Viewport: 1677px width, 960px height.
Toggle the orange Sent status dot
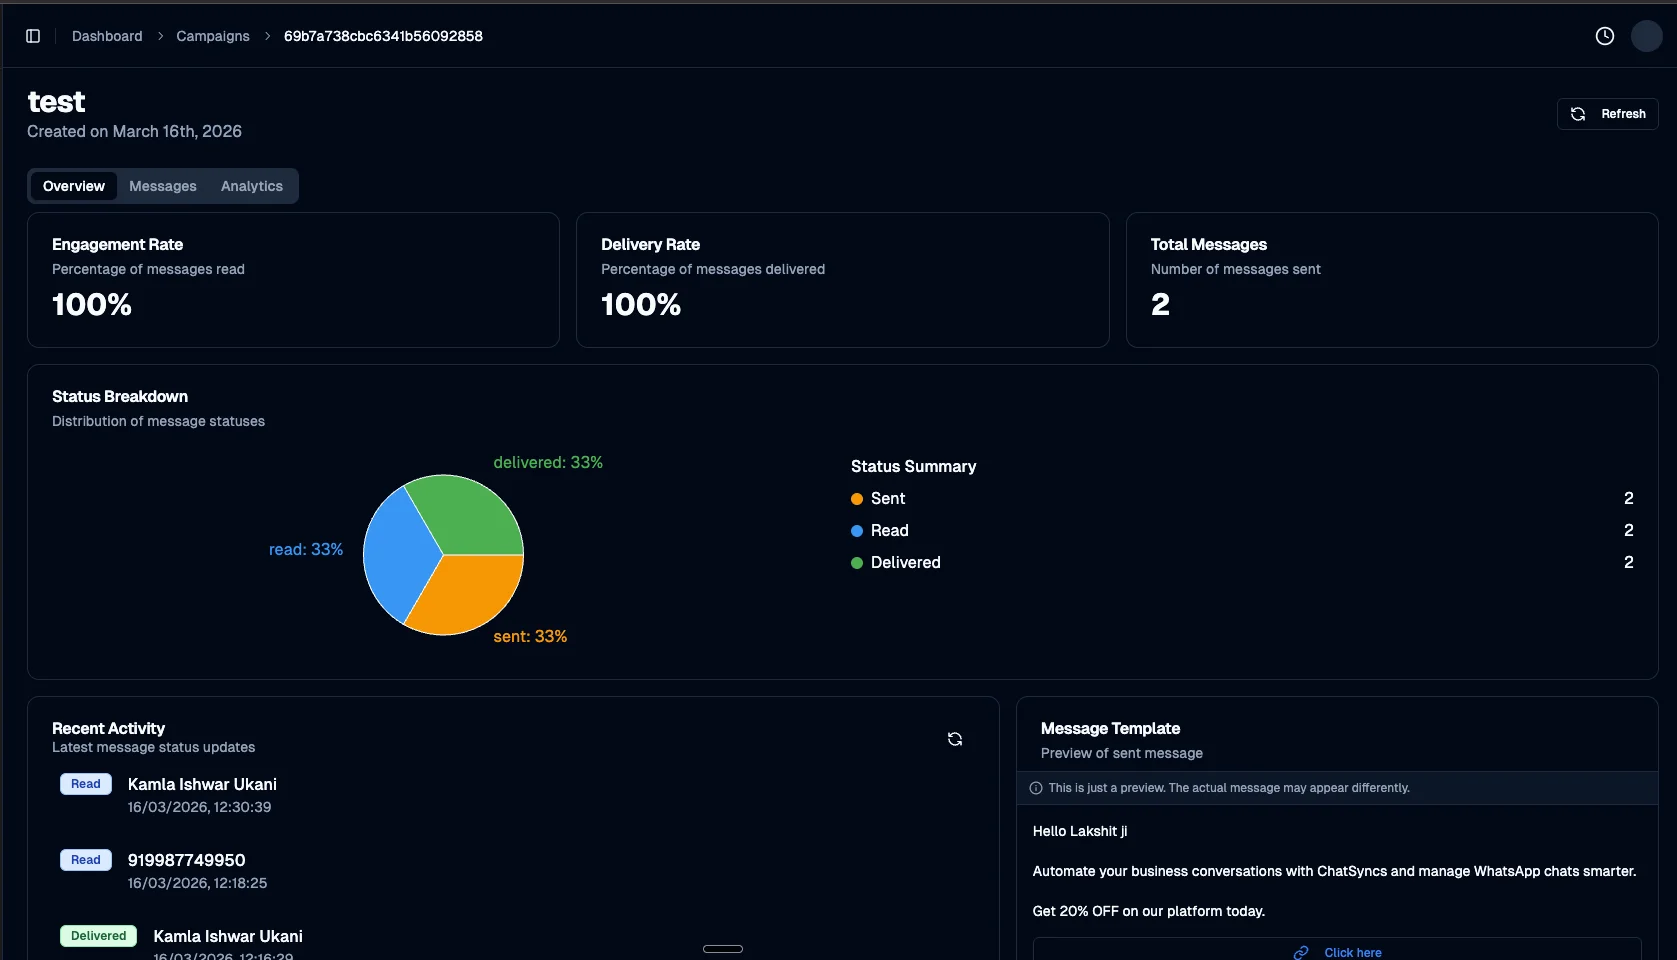point(856,498)
